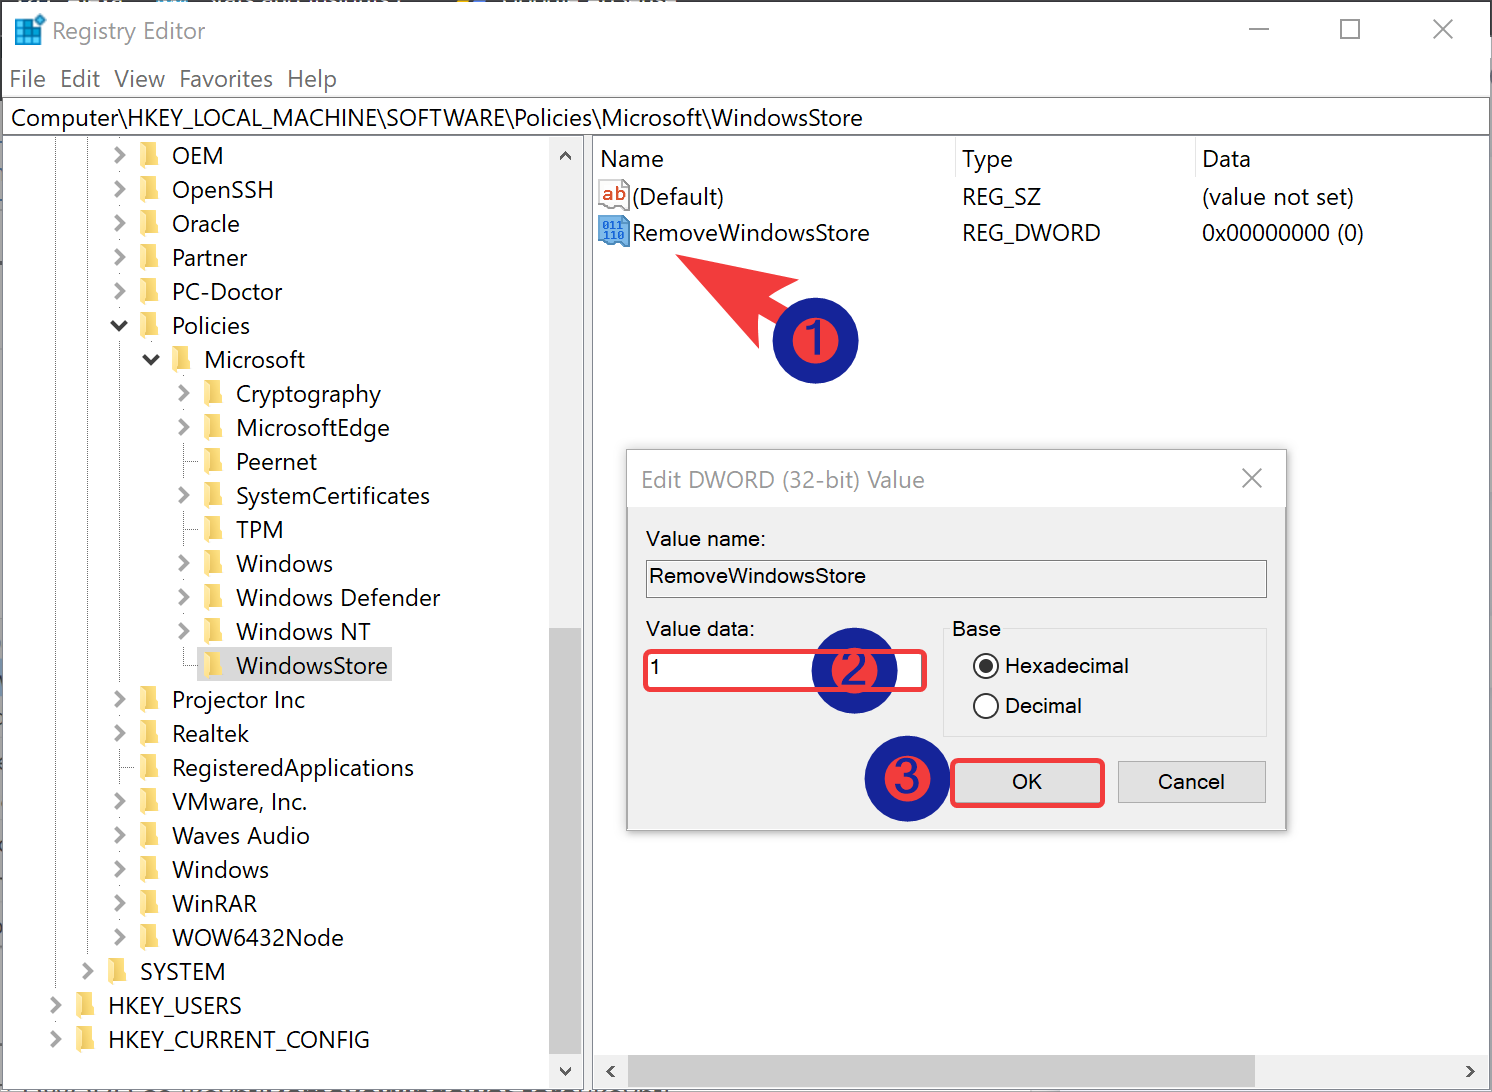Open the Edit menu
Image resolution: width=1492 pixels, height=1092 pixels.
(80, 79)
